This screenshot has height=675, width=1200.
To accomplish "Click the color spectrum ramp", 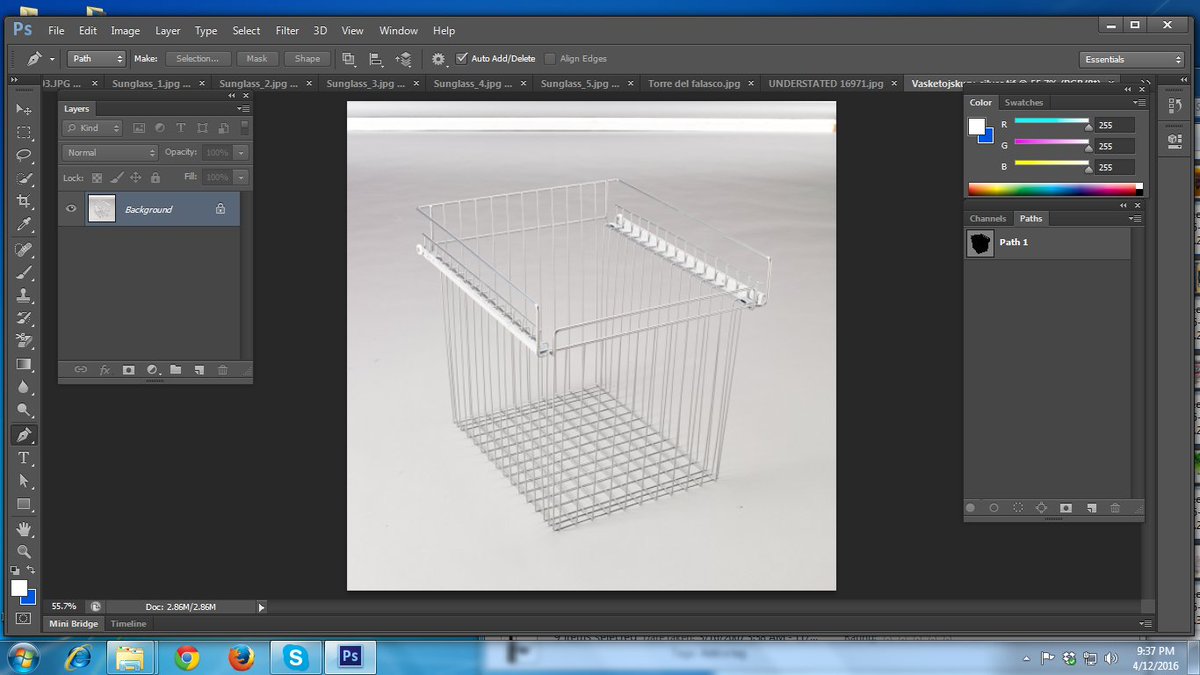I will (x=1054, y=189).
